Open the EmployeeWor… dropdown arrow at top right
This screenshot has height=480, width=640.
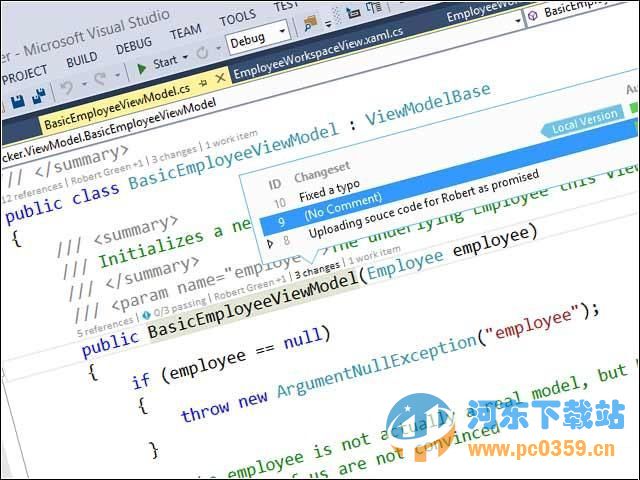click(518, 20)
